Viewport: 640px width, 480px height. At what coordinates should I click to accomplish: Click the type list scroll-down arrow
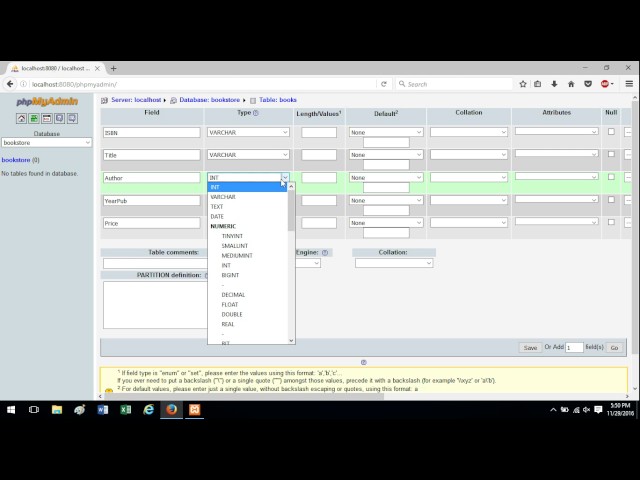[291, 340]
